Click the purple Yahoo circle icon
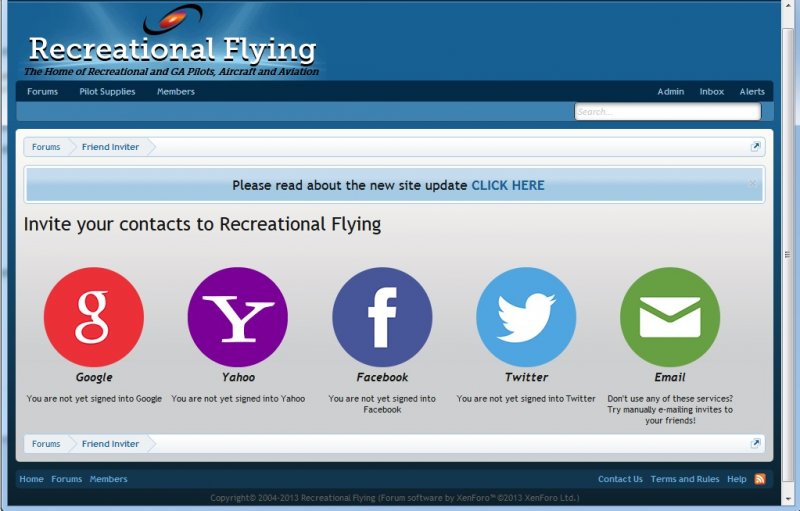 click(x=238, y=317)
